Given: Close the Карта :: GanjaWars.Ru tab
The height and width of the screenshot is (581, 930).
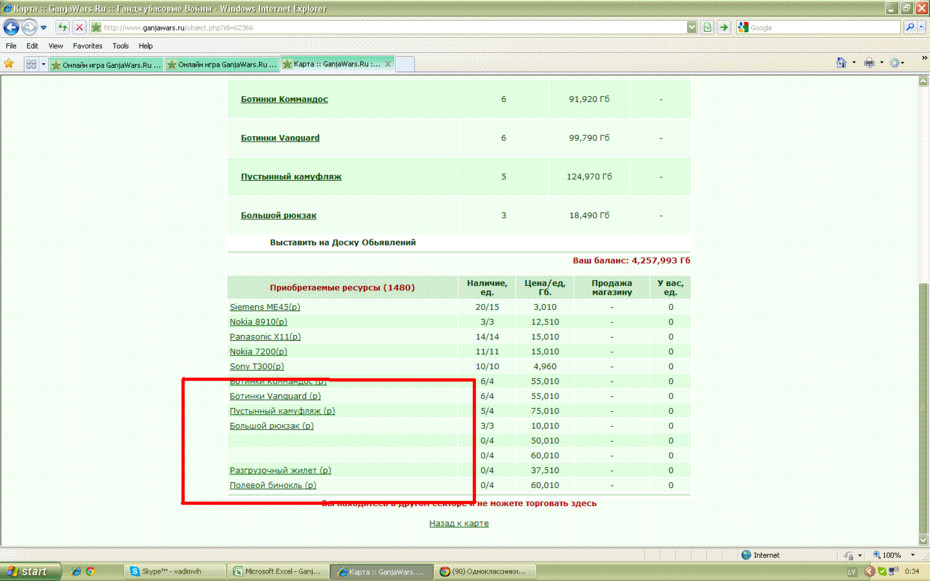Looking at the screenshot, I should [388, 64].
